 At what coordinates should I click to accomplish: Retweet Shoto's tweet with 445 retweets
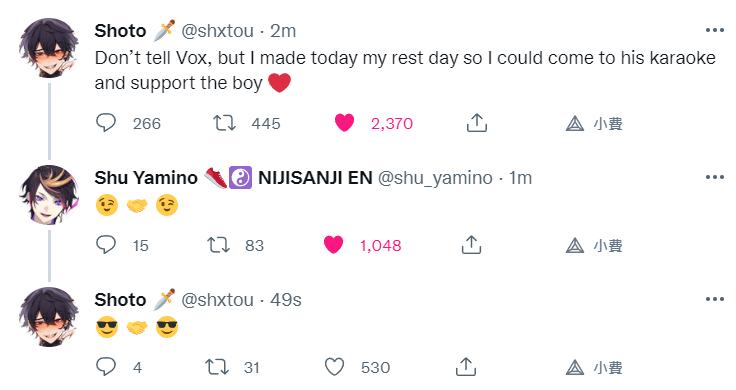click(x=224, y=123)
